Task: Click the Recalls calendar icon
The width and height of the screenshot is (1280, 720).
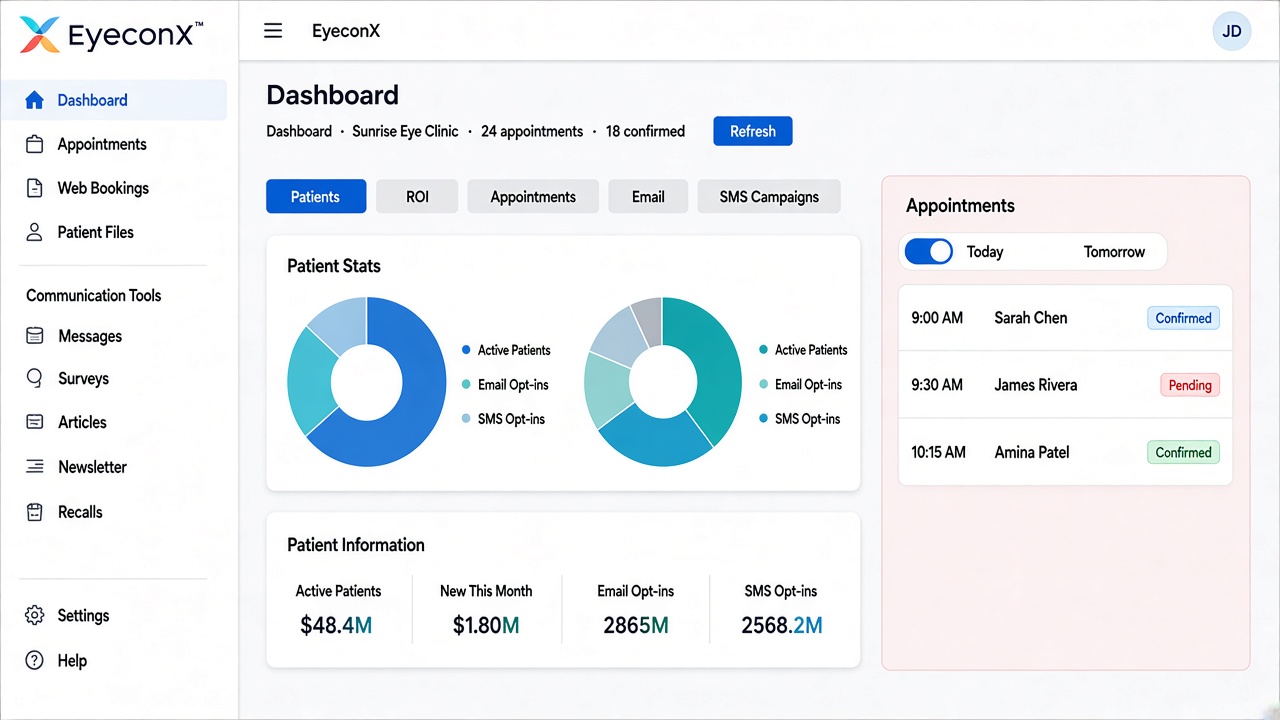Action: (34, 512)
